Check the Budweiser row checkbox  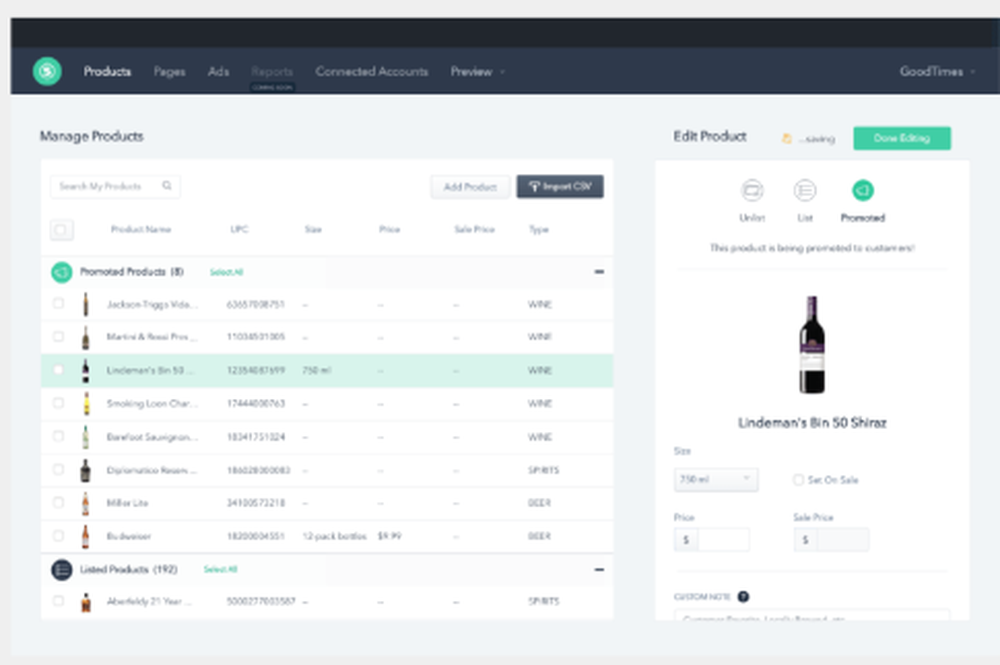point(58,536)
